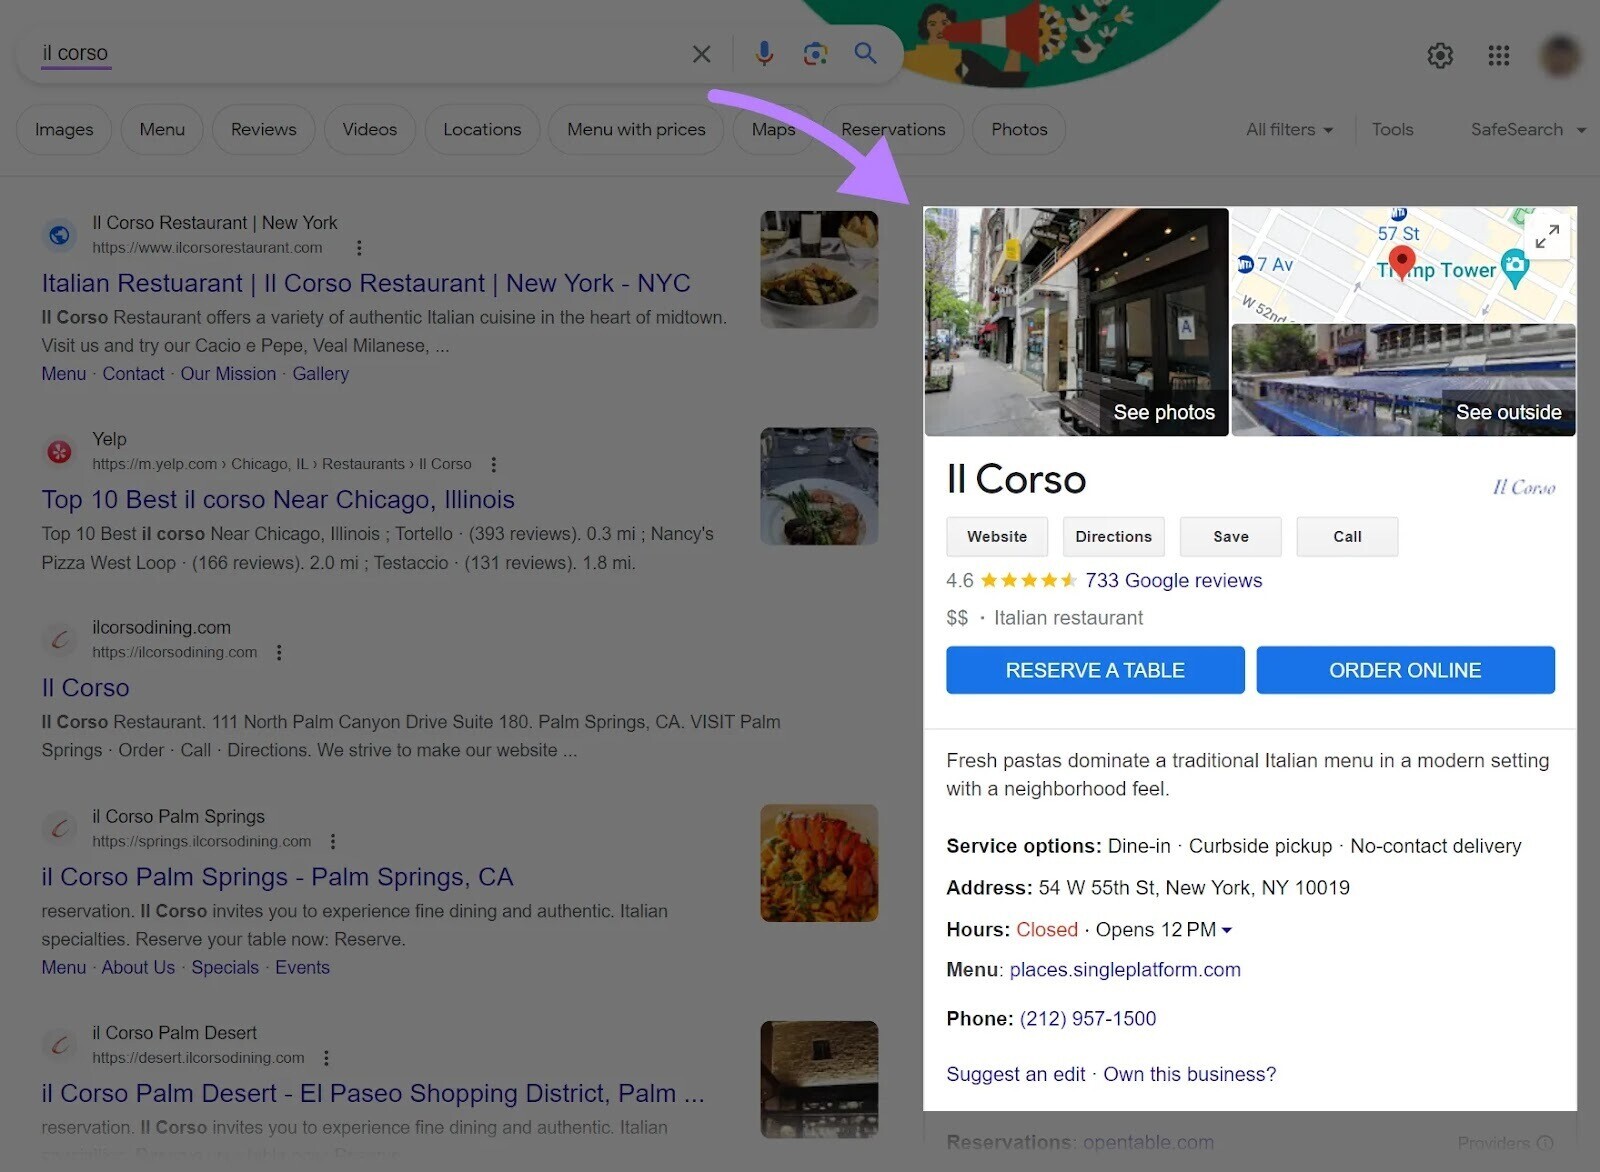Open the 733 Google reviews link
The width and height of the screenshot is (1600, 1172).
pyautogui.click(x=1173, y=581)
